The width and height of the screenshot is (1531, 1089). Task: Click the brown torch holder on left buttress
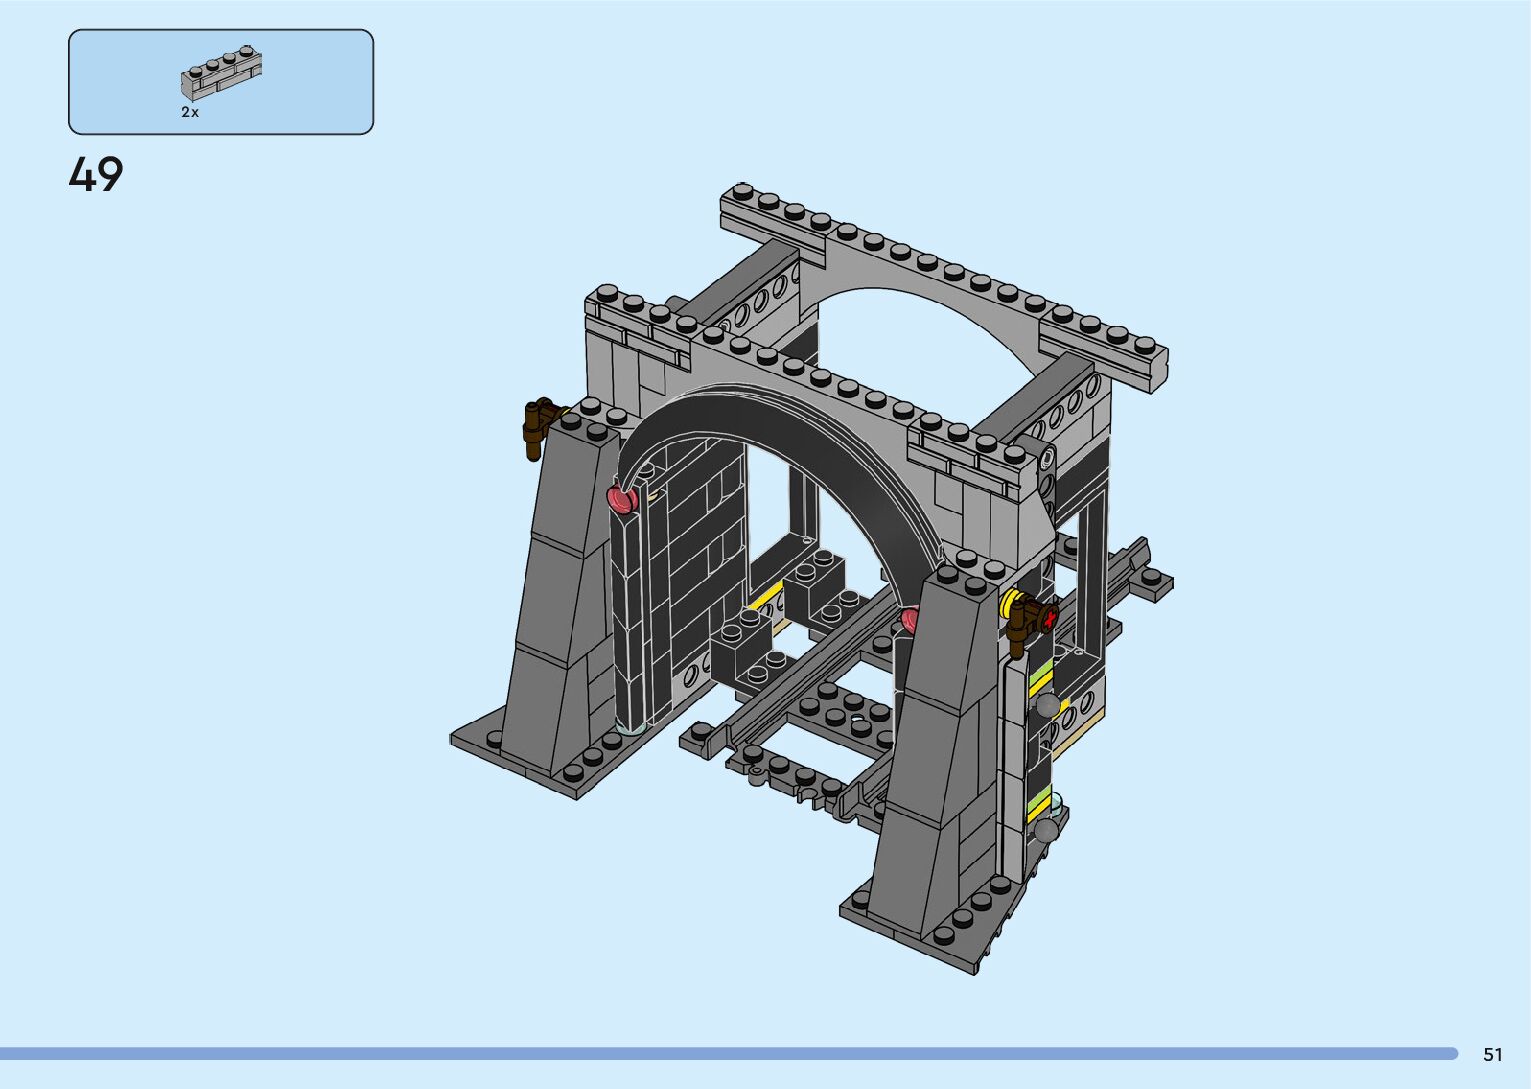click(537, 425)
